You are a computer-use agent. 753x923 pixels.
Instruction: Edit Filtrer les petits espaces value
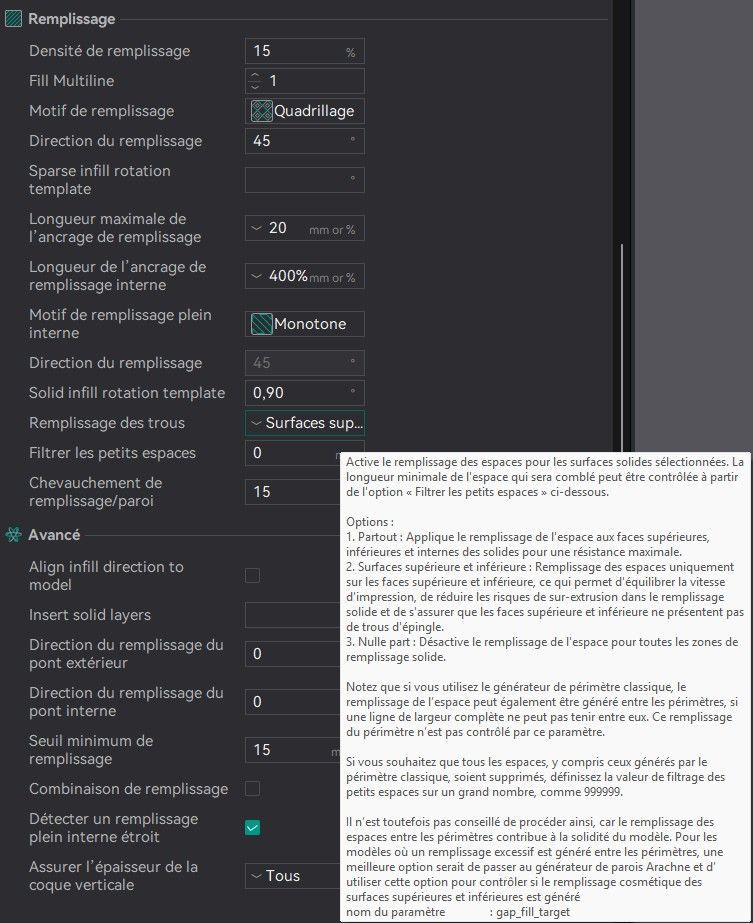pos(293,453)
